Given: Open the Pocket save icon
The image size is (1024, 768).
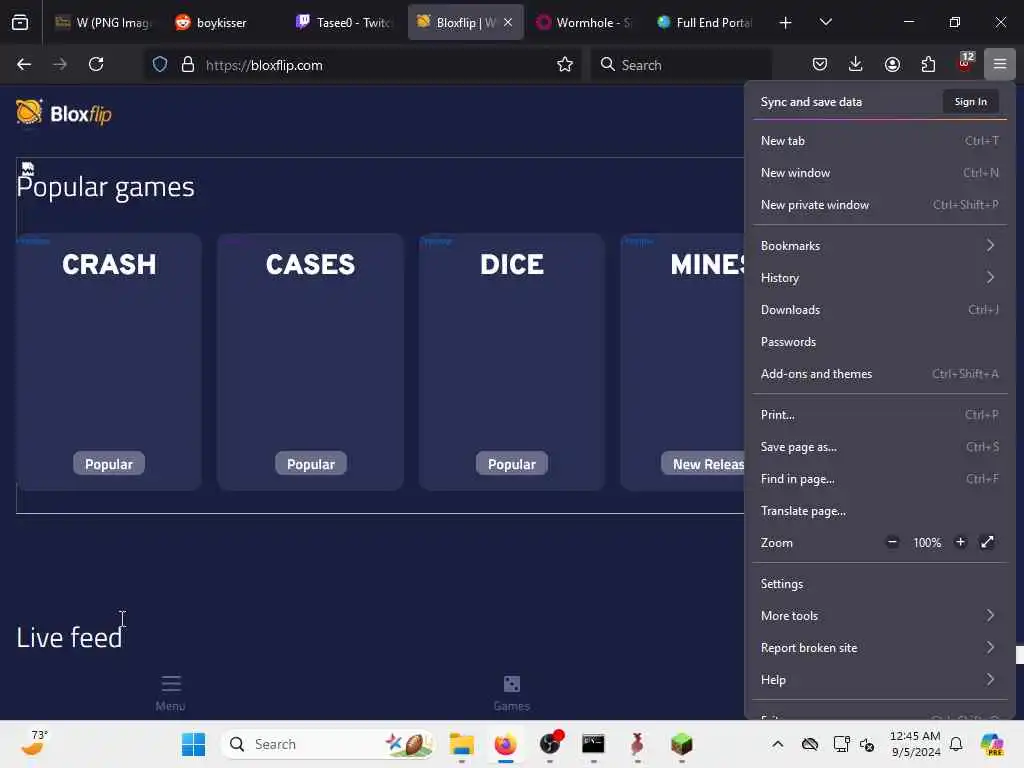Looking at the screenshot, I should tap(820, 64).
